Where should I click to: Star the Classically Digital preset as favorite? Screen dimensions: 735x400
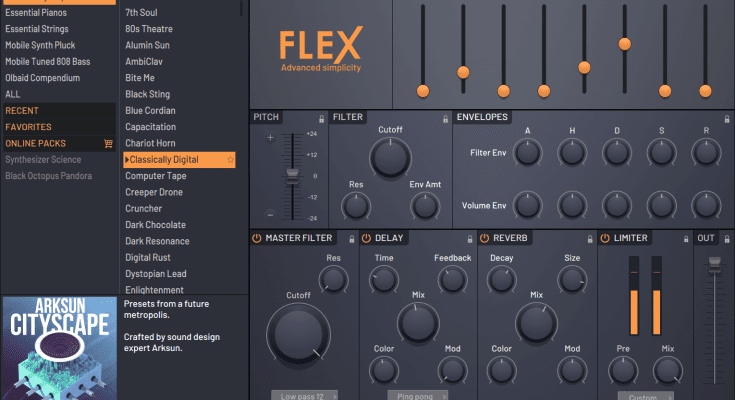click(230, 160)
